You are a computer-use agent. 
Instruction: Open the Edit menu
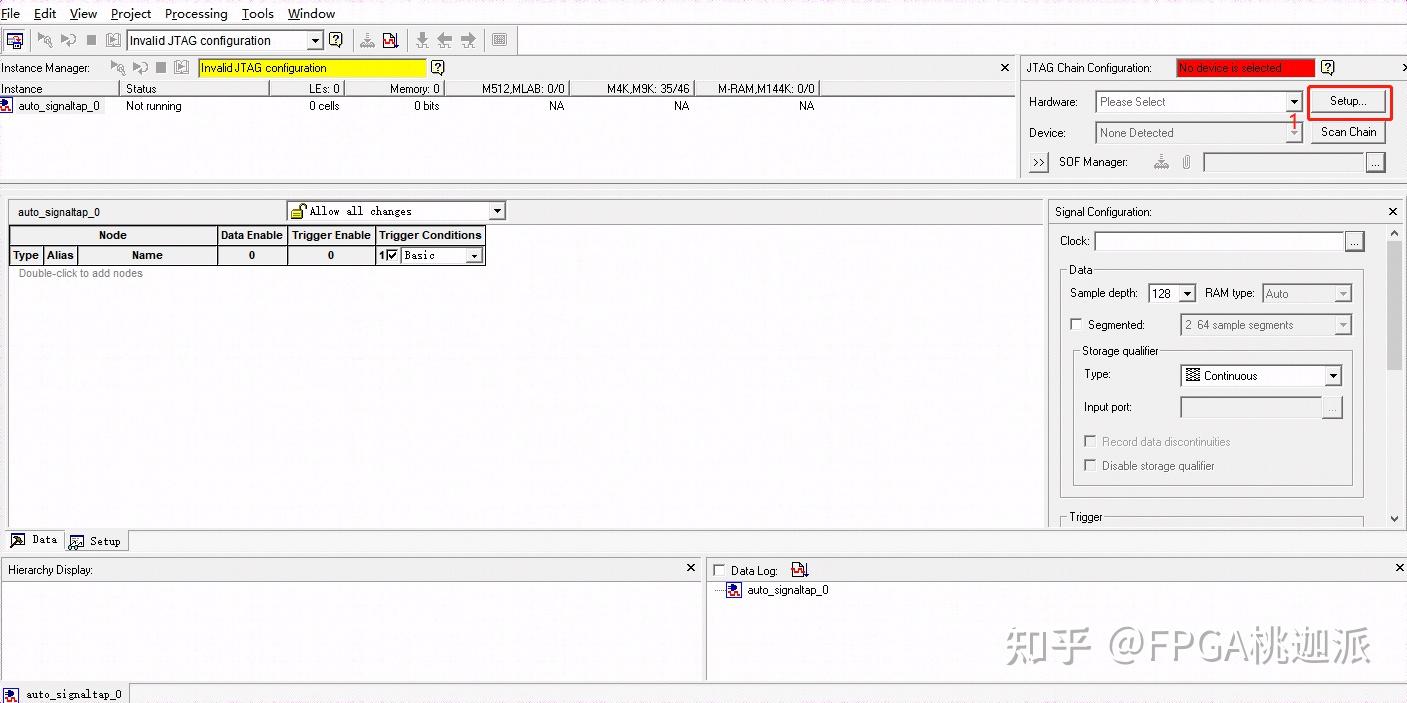point(45,14)
